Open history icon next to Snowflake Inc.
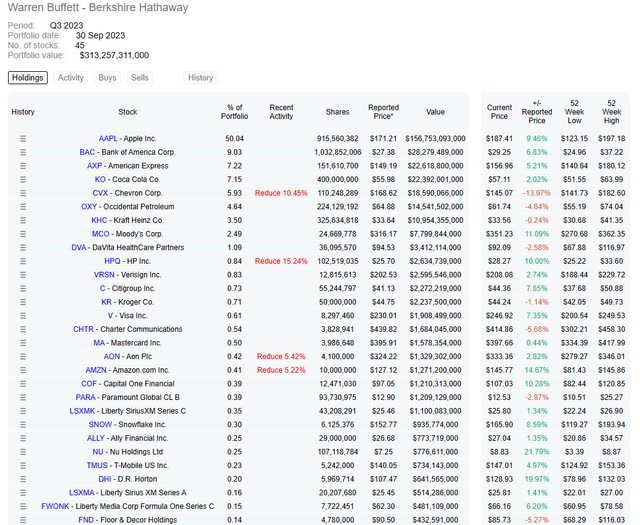 pos(23,423)
